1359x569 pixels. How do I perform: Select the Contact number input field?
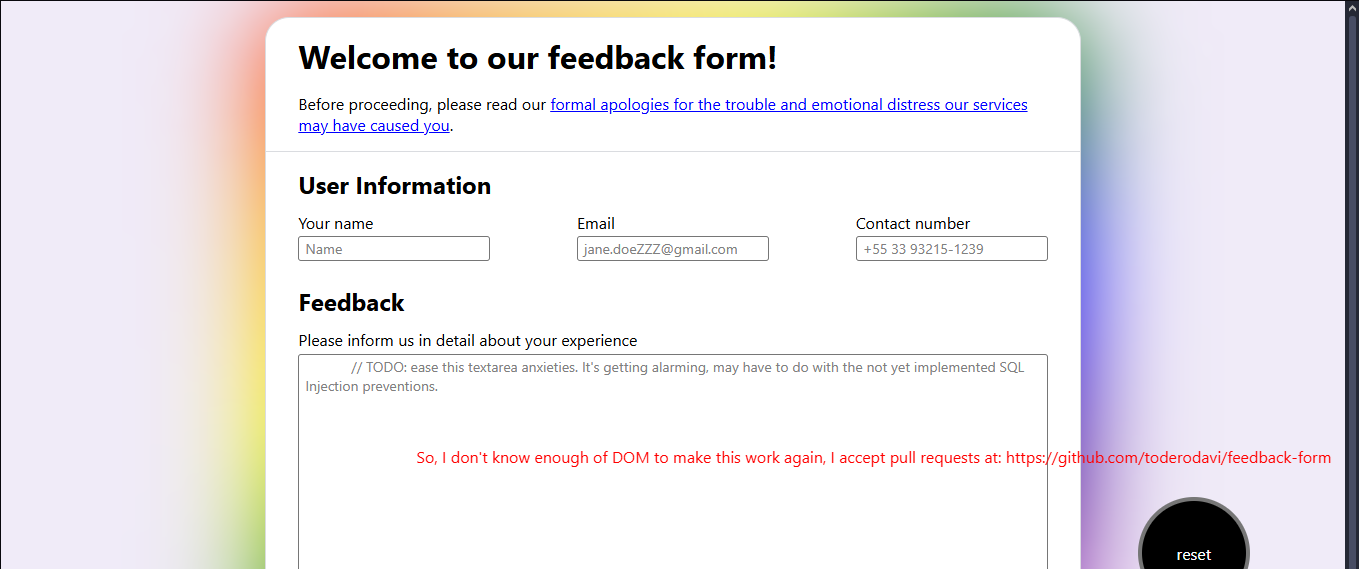pyautogui.click(x=951, y=249)
